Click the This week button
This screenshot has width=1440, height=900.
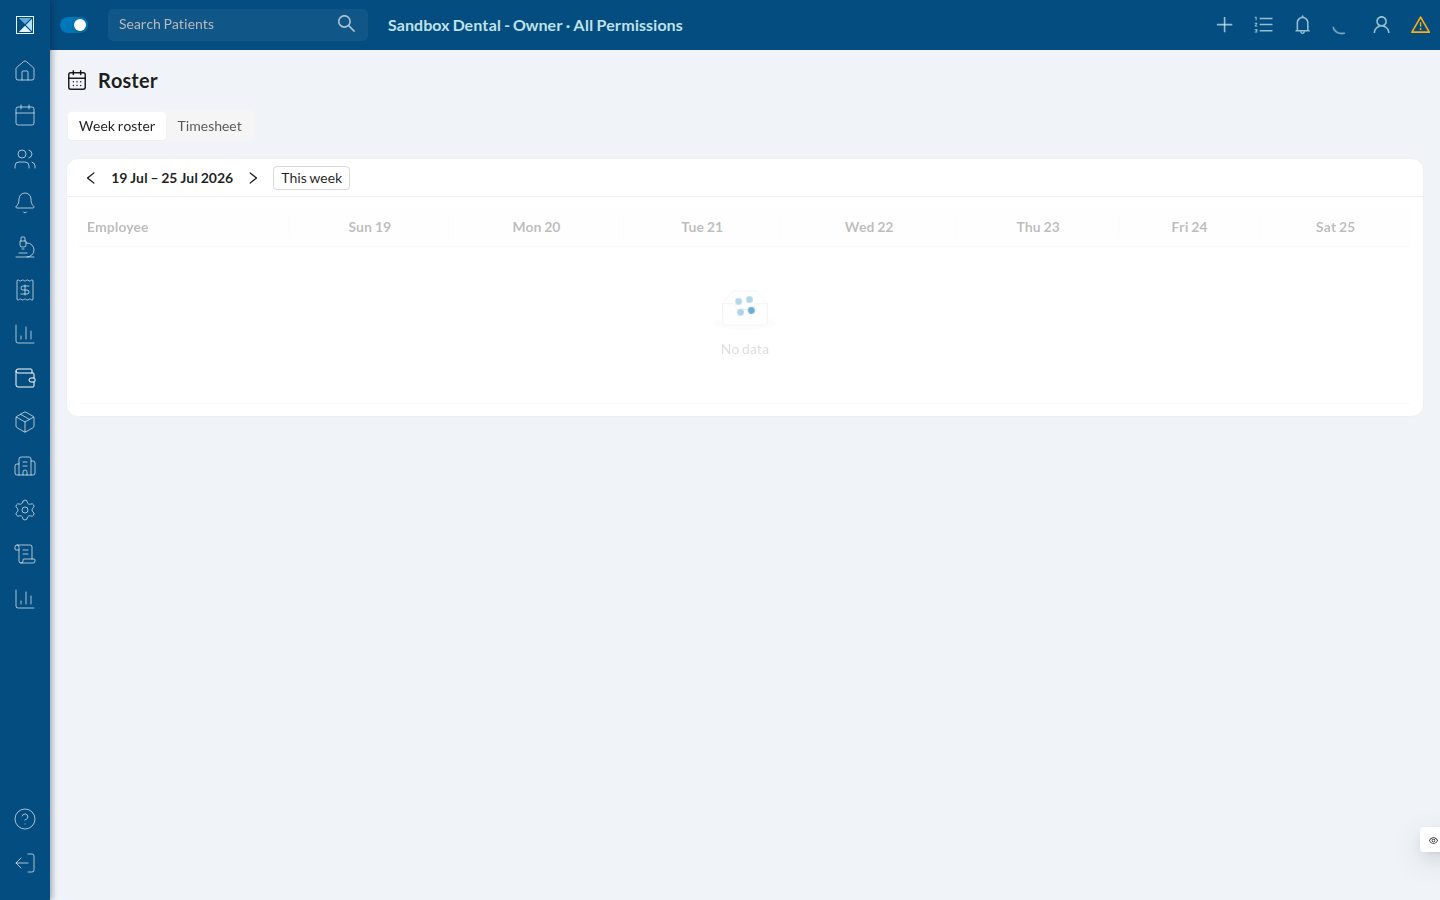tap(311, 178)
